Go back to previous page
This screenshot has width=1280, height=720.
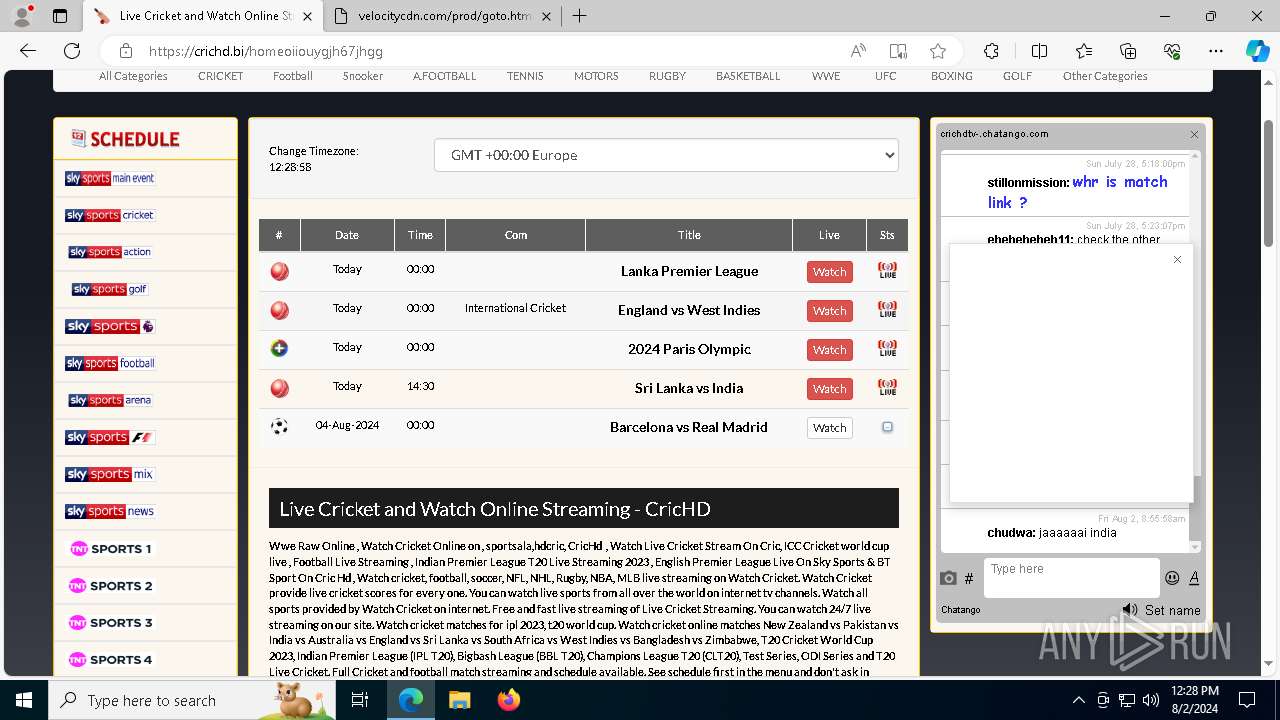(28, 51)
